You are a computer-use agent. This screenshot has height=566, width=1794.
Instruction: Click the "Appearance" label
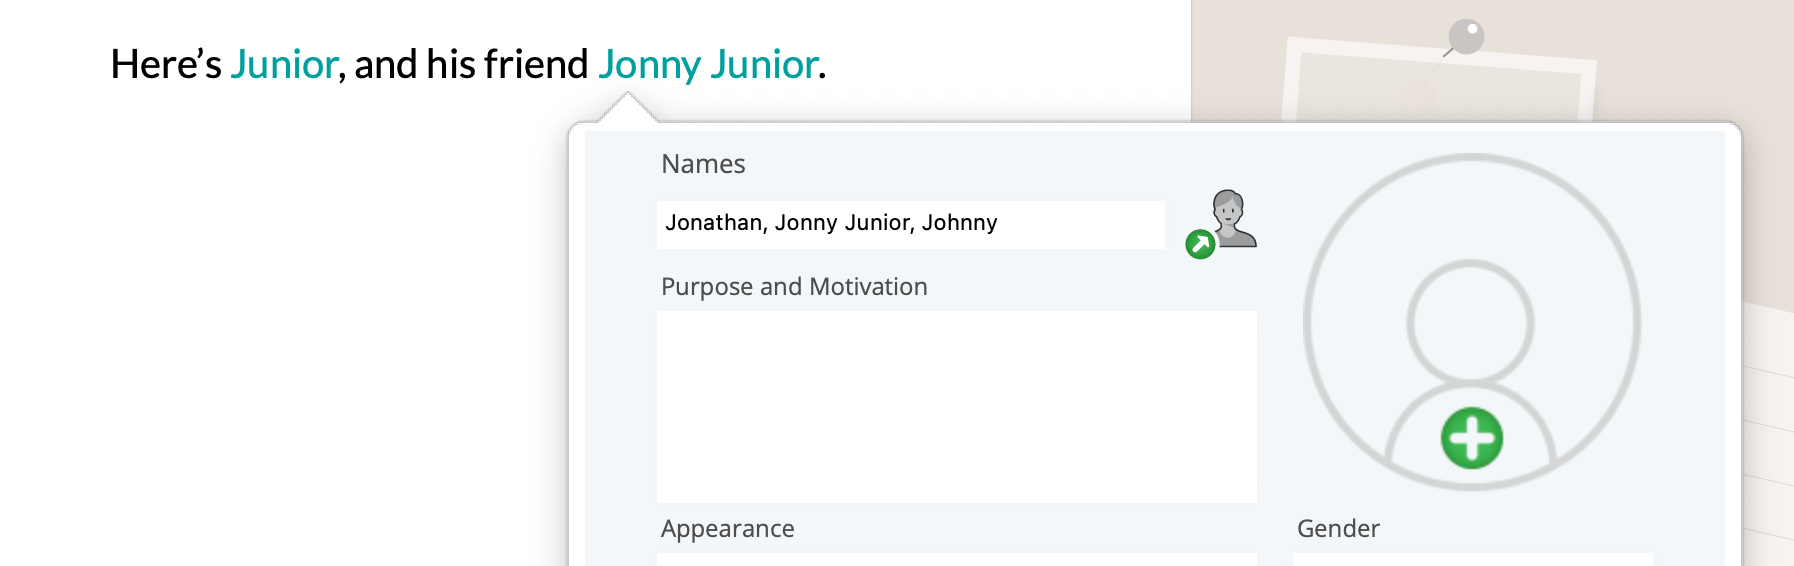click(x=727, y=529)
